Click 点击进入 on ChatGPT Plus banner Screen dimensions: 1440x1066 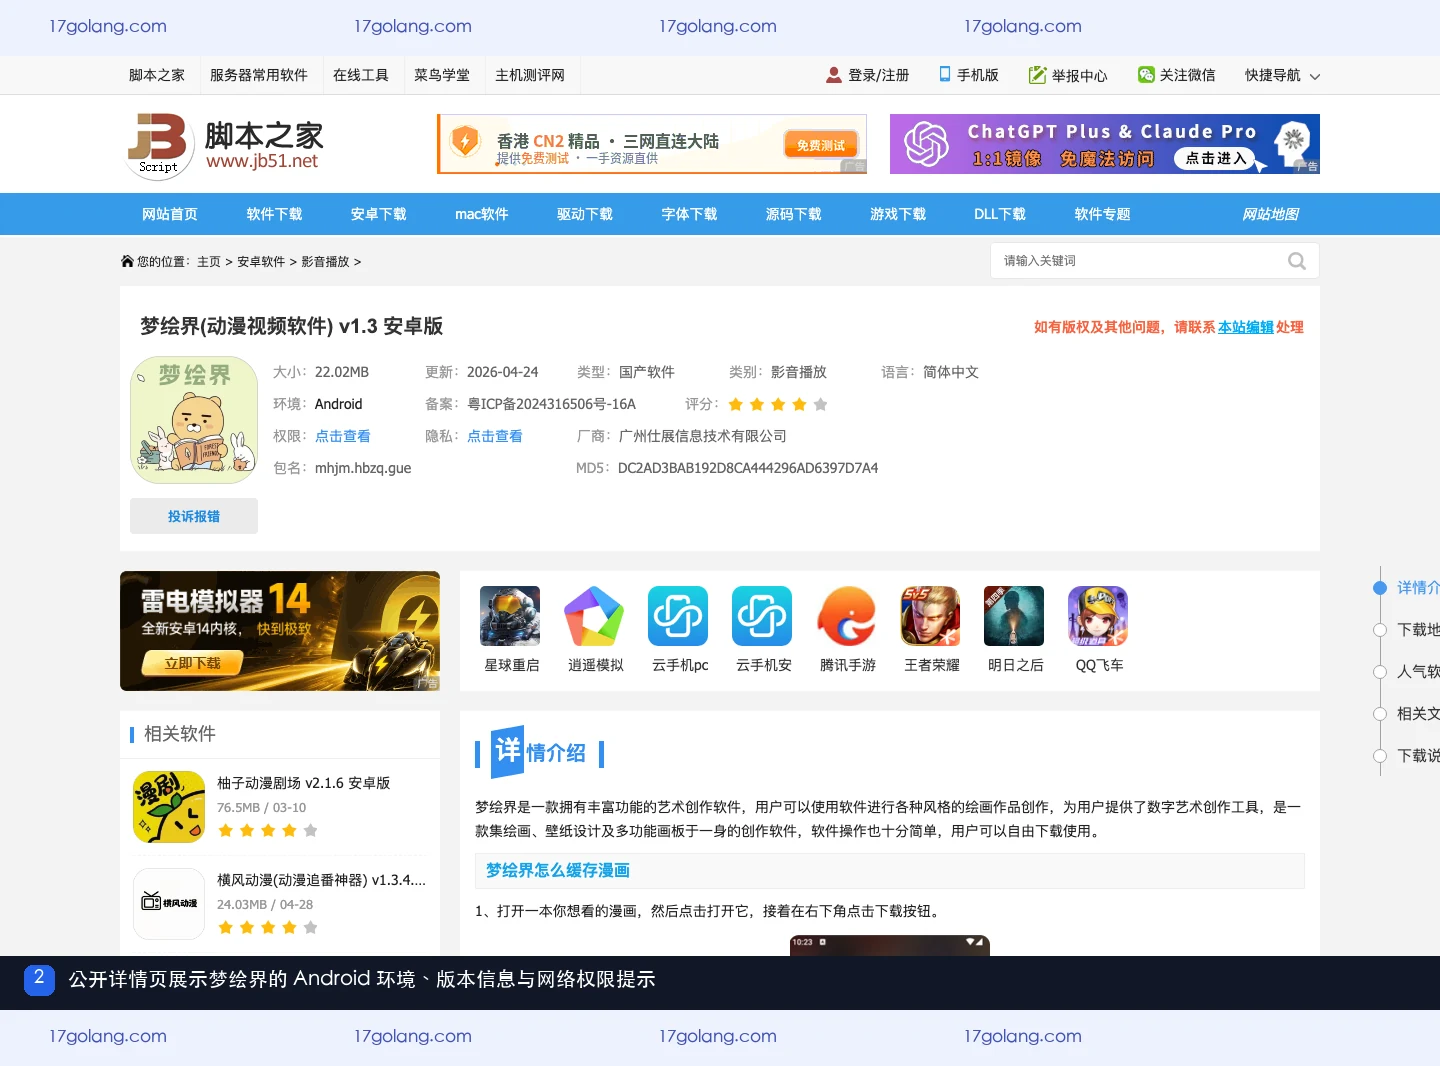point(1216,158)
